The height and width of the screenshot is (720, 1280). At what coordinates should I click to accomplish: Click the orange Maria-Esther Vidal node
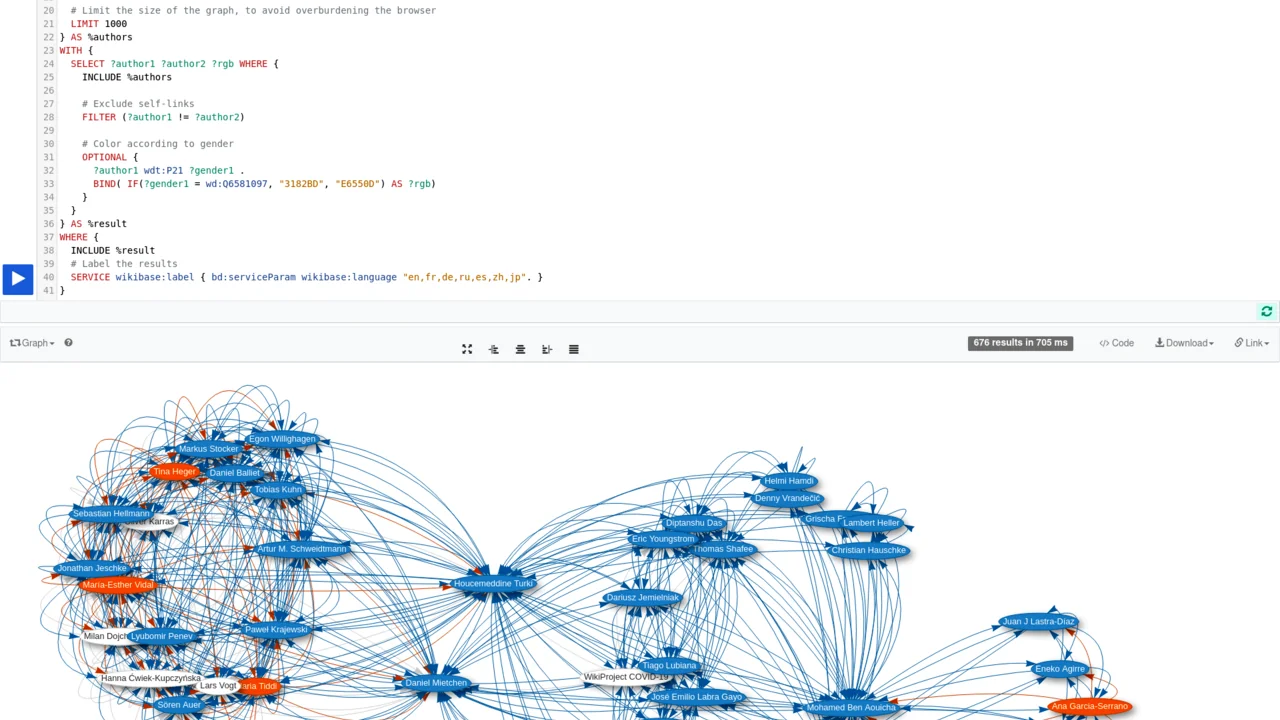coord(118,585)
